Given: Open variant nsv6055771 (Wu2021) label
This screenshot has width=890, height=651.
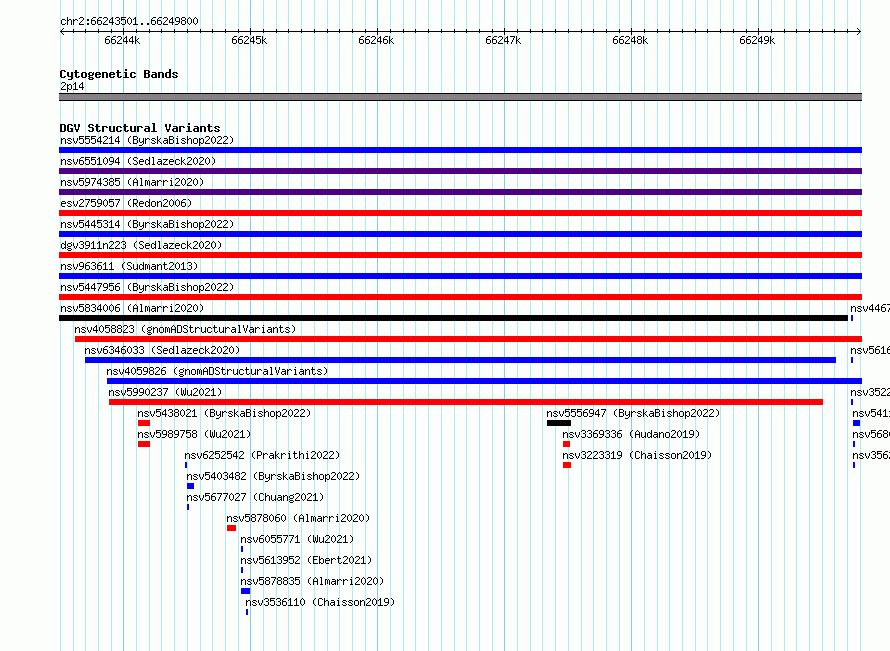Looking at the screenshot, I should pyautogui.click(x=297, y=539).
